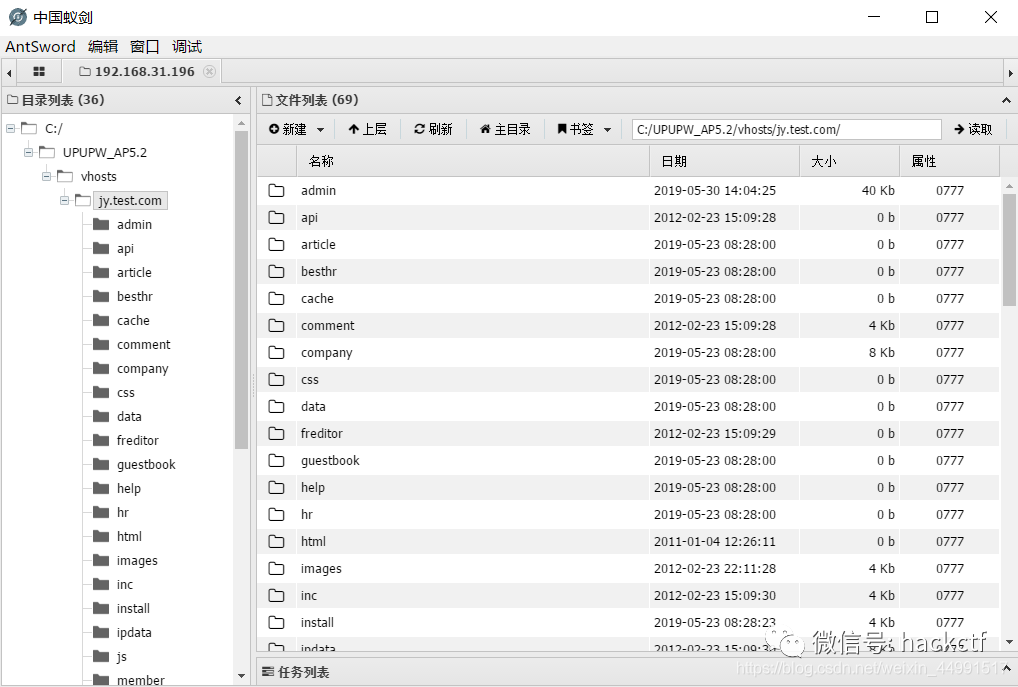The height and width of the screenshot is (687, 1018).
Task: Refresh the file list with 刷新
Action: [x=433, y=129]
